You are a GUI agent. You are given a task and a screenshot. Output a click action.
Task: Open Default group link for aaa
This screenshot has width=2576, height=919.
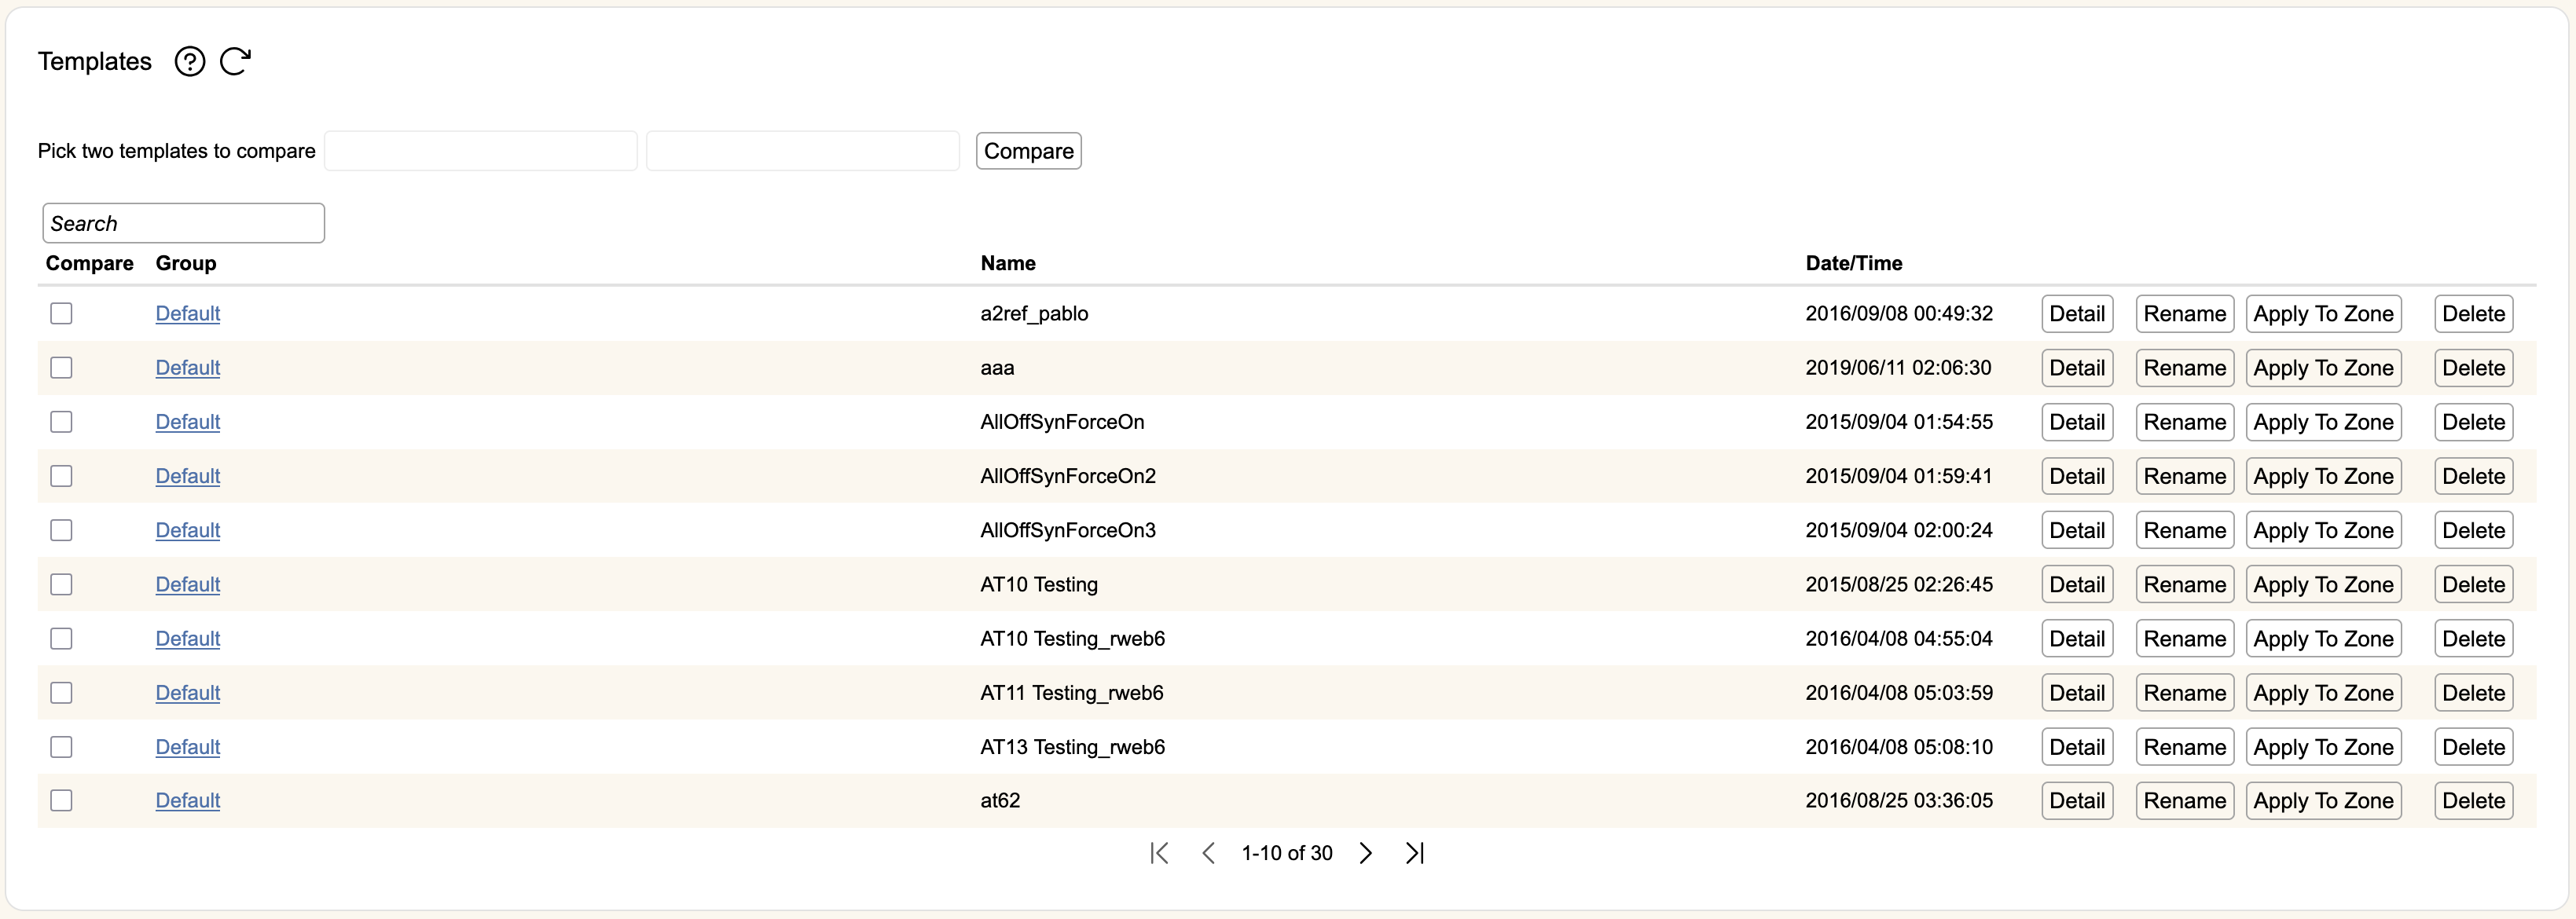click(188, 368)
